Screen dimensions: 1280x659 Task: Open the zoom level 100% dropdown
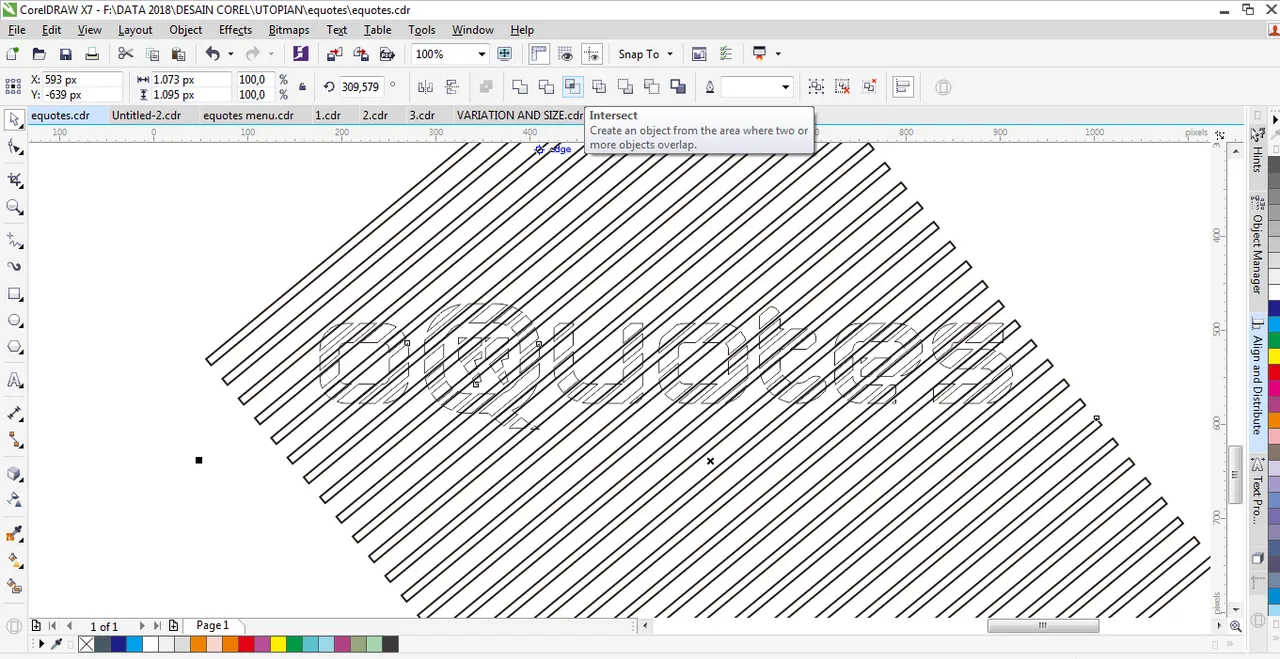click(481, 54)
